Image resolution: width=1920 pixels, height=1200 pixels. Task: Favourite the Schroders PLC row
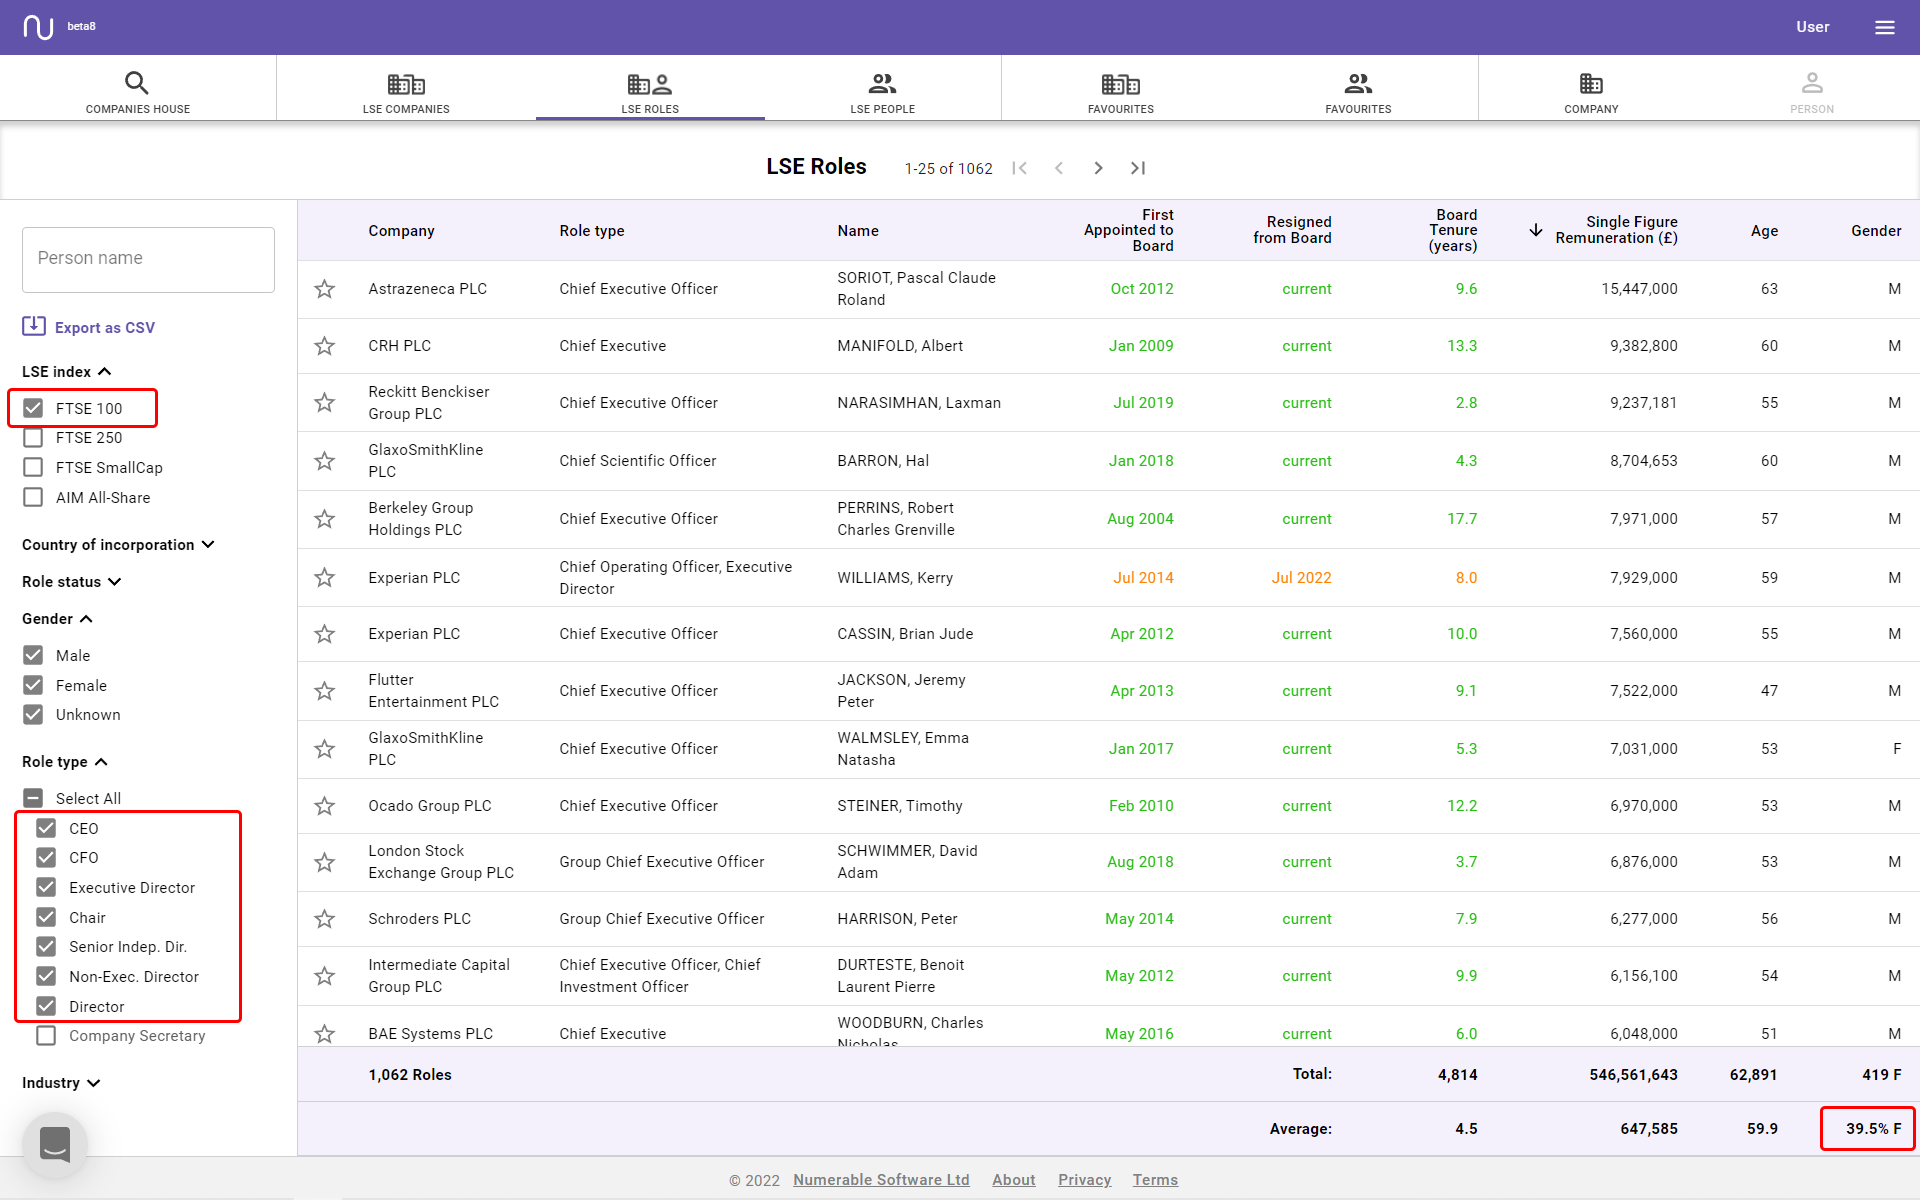click(324, 919)
